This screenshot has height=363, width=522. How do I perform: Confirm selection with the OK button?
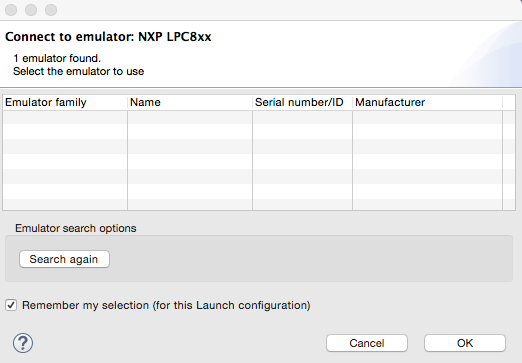coord(465,343)
